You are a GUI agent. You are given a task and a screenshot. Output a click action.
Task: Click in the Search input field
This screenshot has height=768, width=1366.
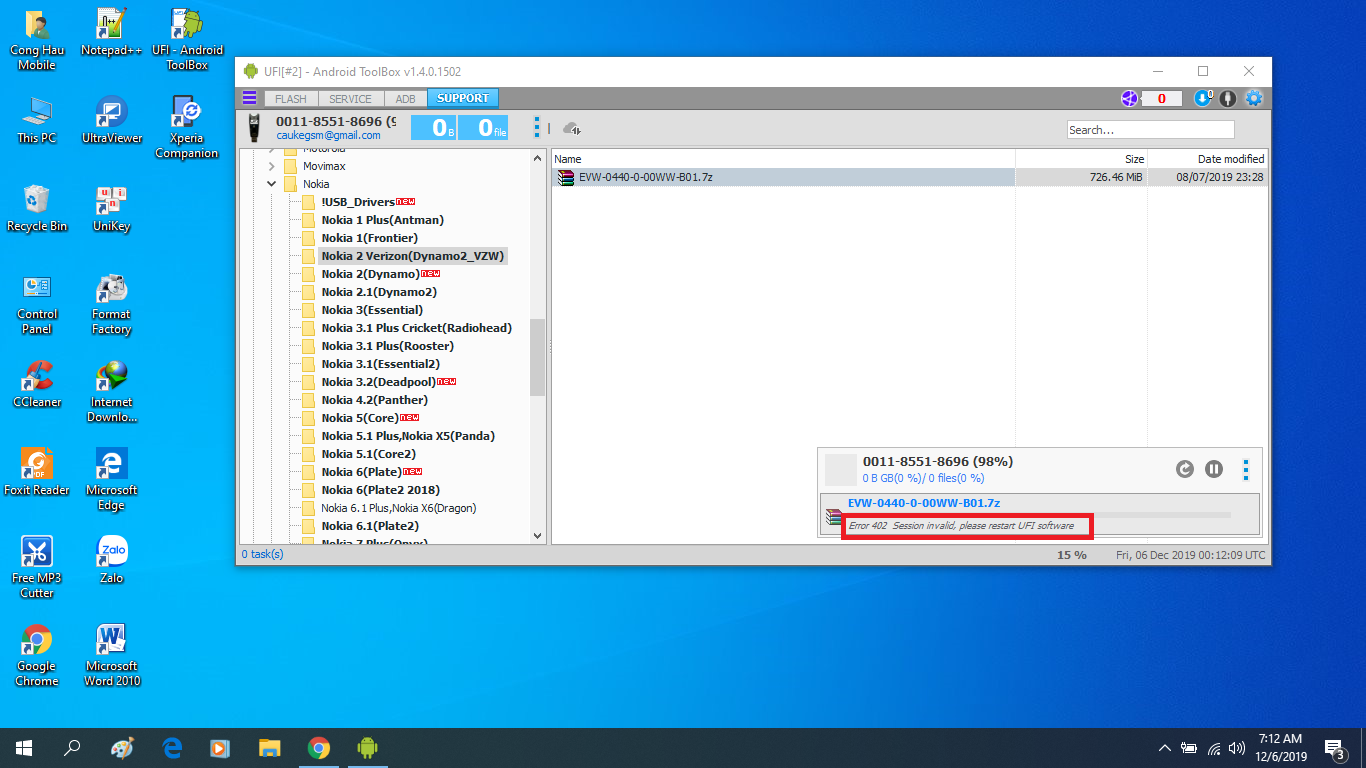tap(1150, 130)
